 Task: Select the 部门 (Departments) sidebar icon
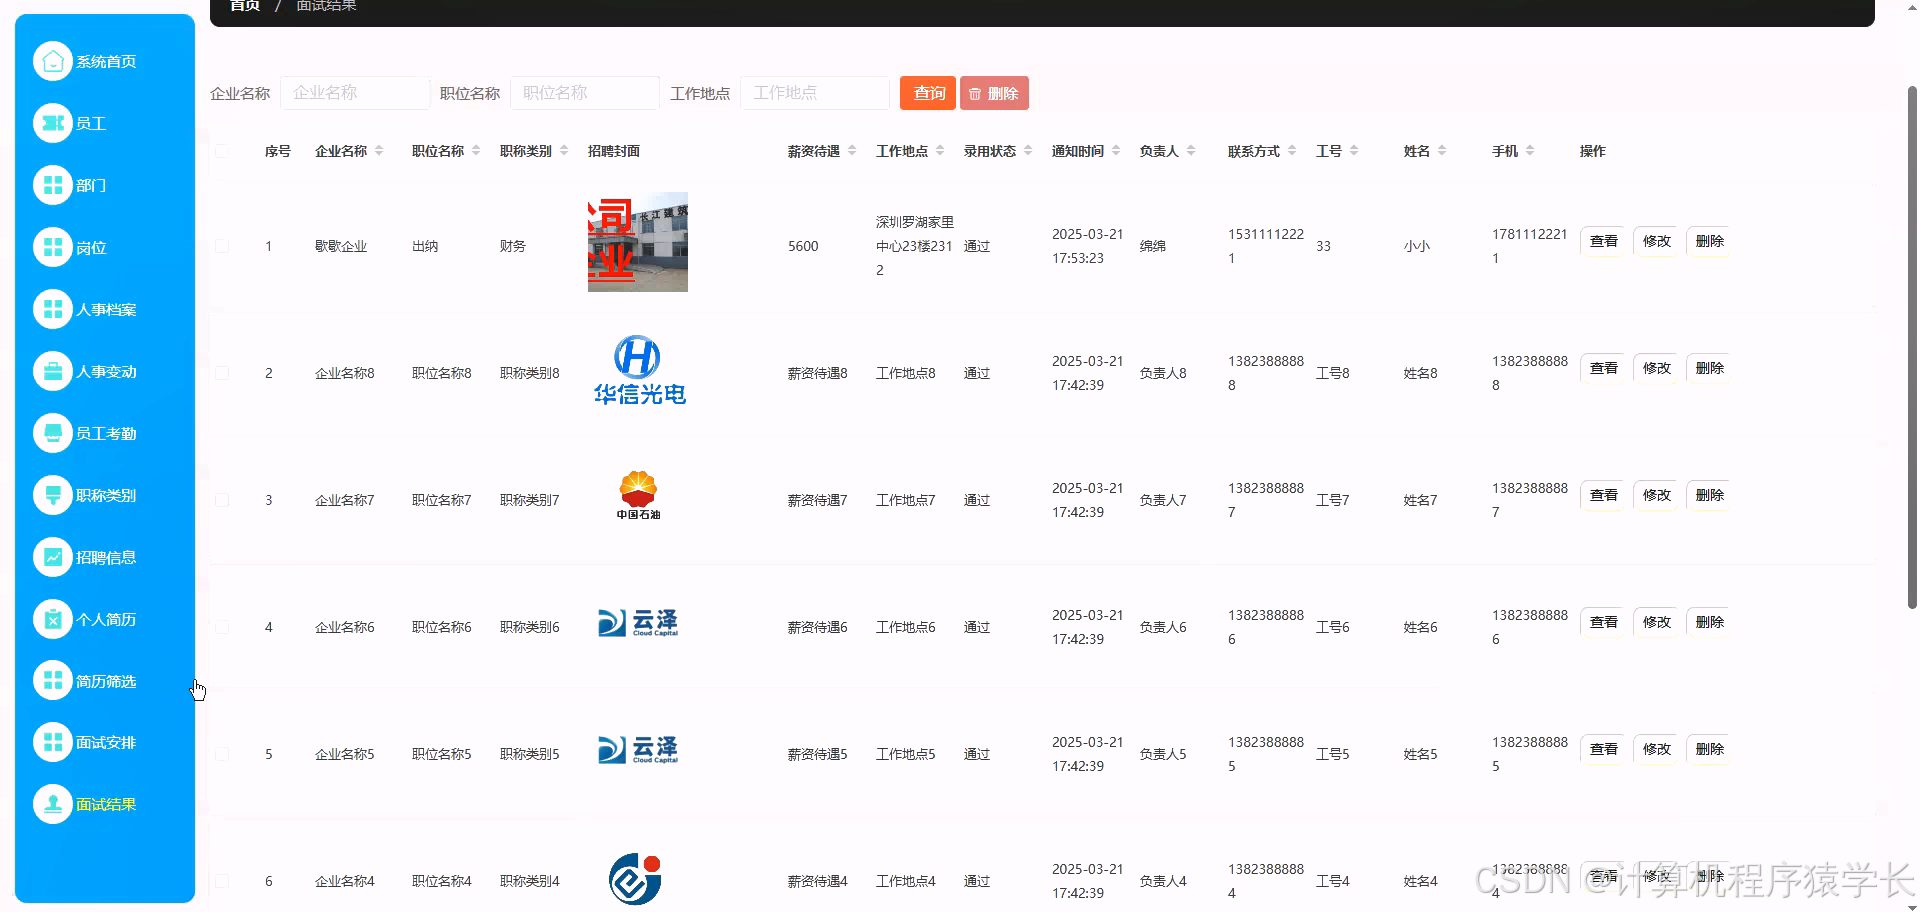pos(53,185)
